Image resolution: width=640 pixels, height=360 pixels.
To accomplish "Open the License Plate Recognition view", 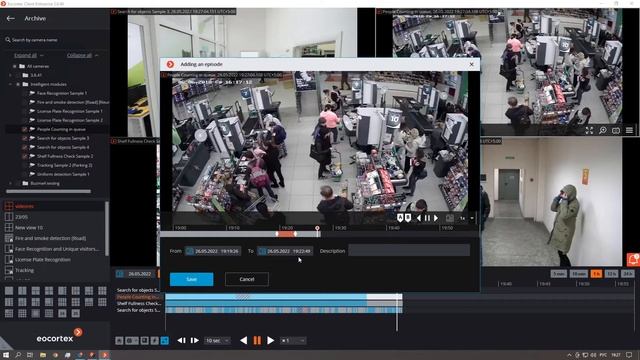I will click(x=42, y=260).
